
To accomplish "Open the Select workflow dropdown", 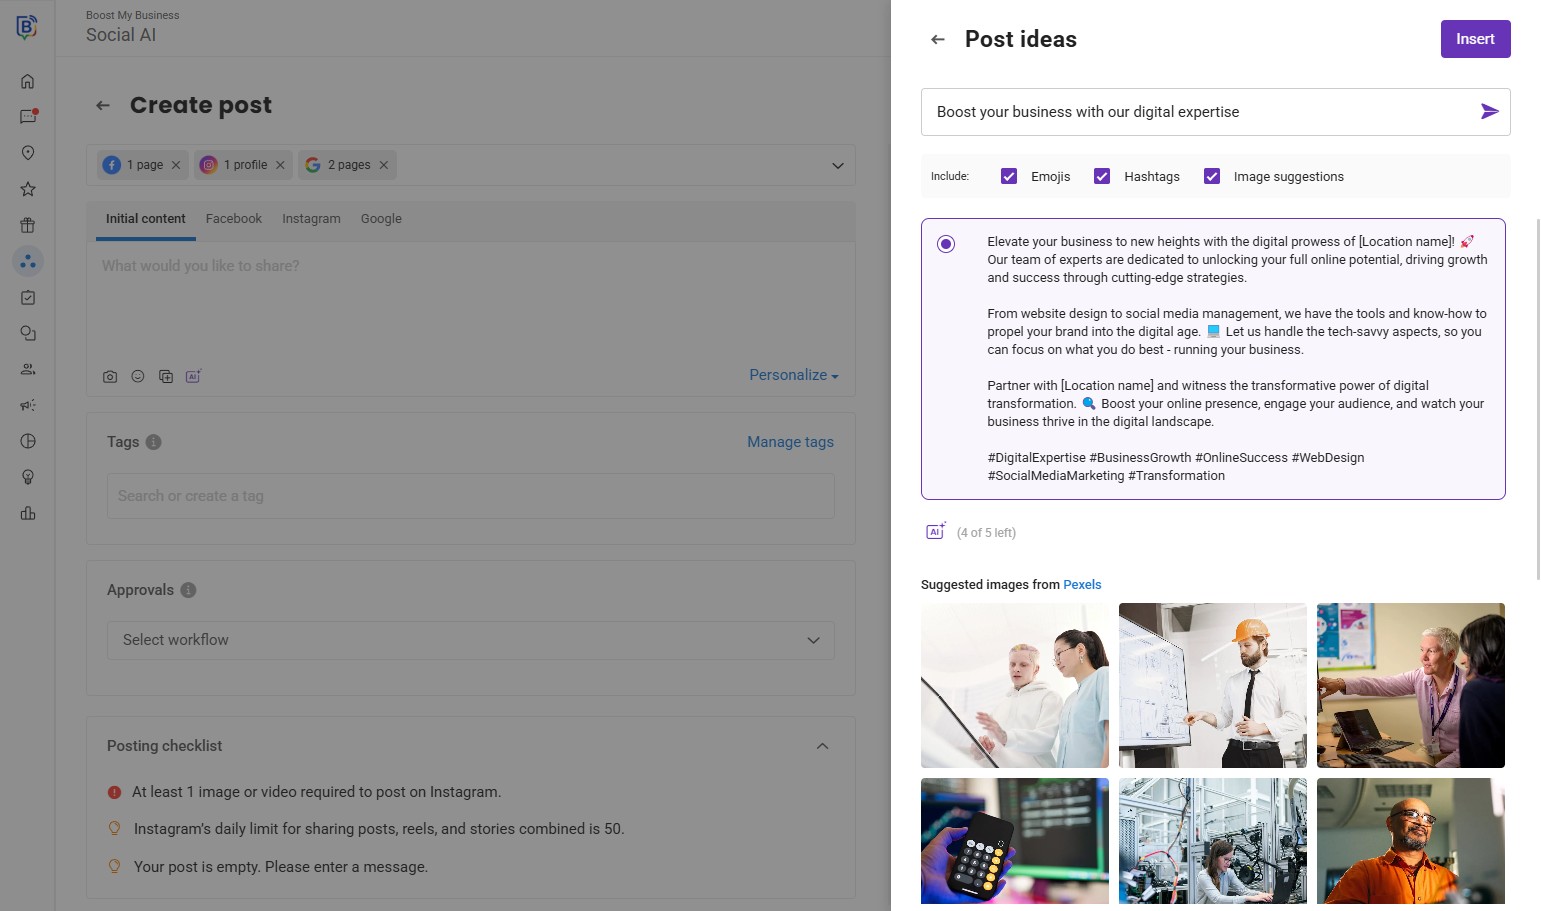I will (x=470, y=640).
